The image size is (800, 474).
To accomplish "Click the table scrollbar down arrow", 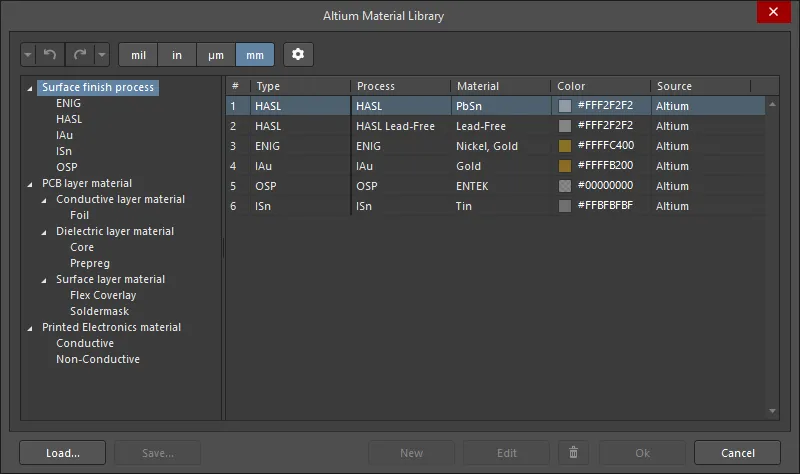I will (772, 411).
